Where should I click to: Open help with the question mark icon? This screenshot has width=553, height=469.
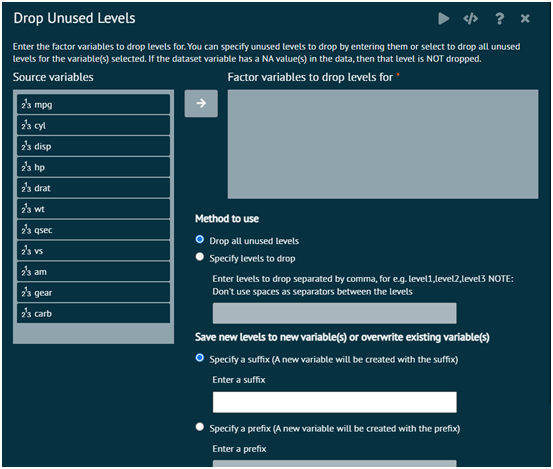499,18
